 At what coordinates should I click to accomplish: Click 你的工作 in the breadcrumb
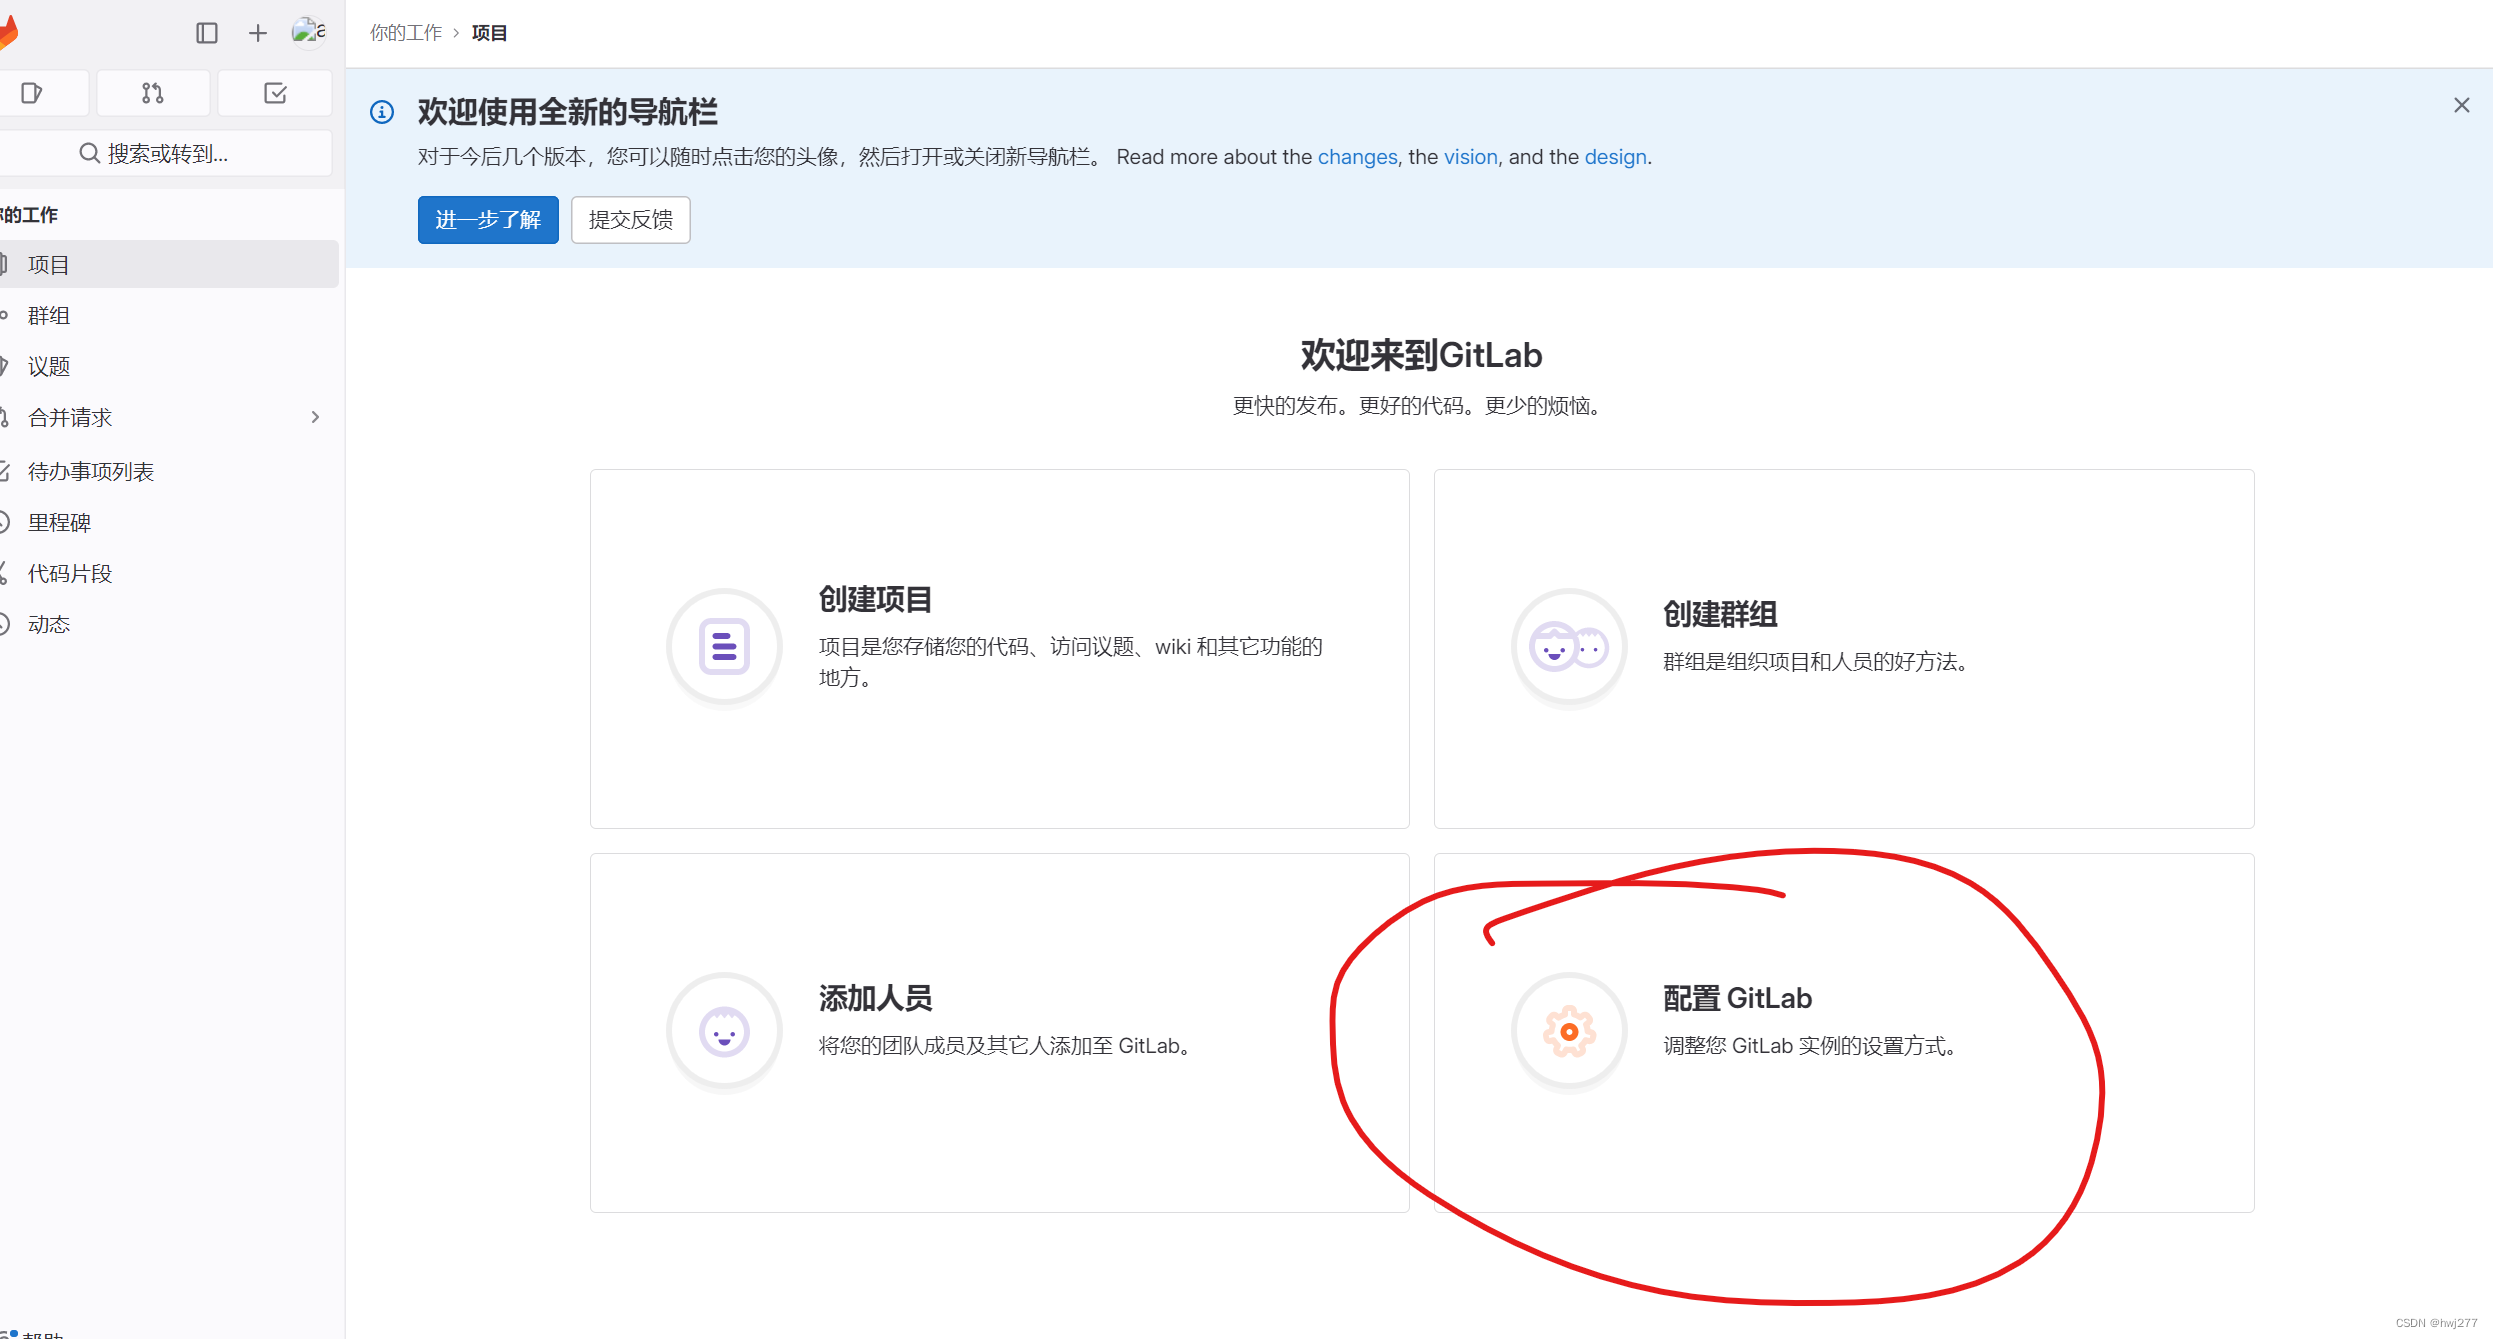click(x=406, y=33)
